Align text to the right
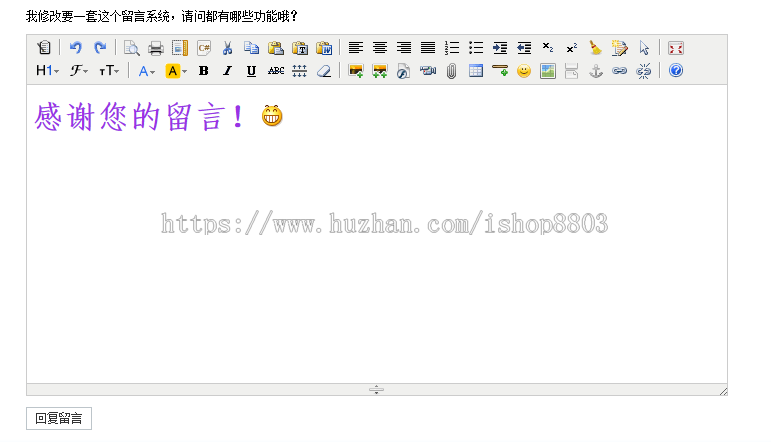This screenshot has width=771, height=442. pos(404,48)
